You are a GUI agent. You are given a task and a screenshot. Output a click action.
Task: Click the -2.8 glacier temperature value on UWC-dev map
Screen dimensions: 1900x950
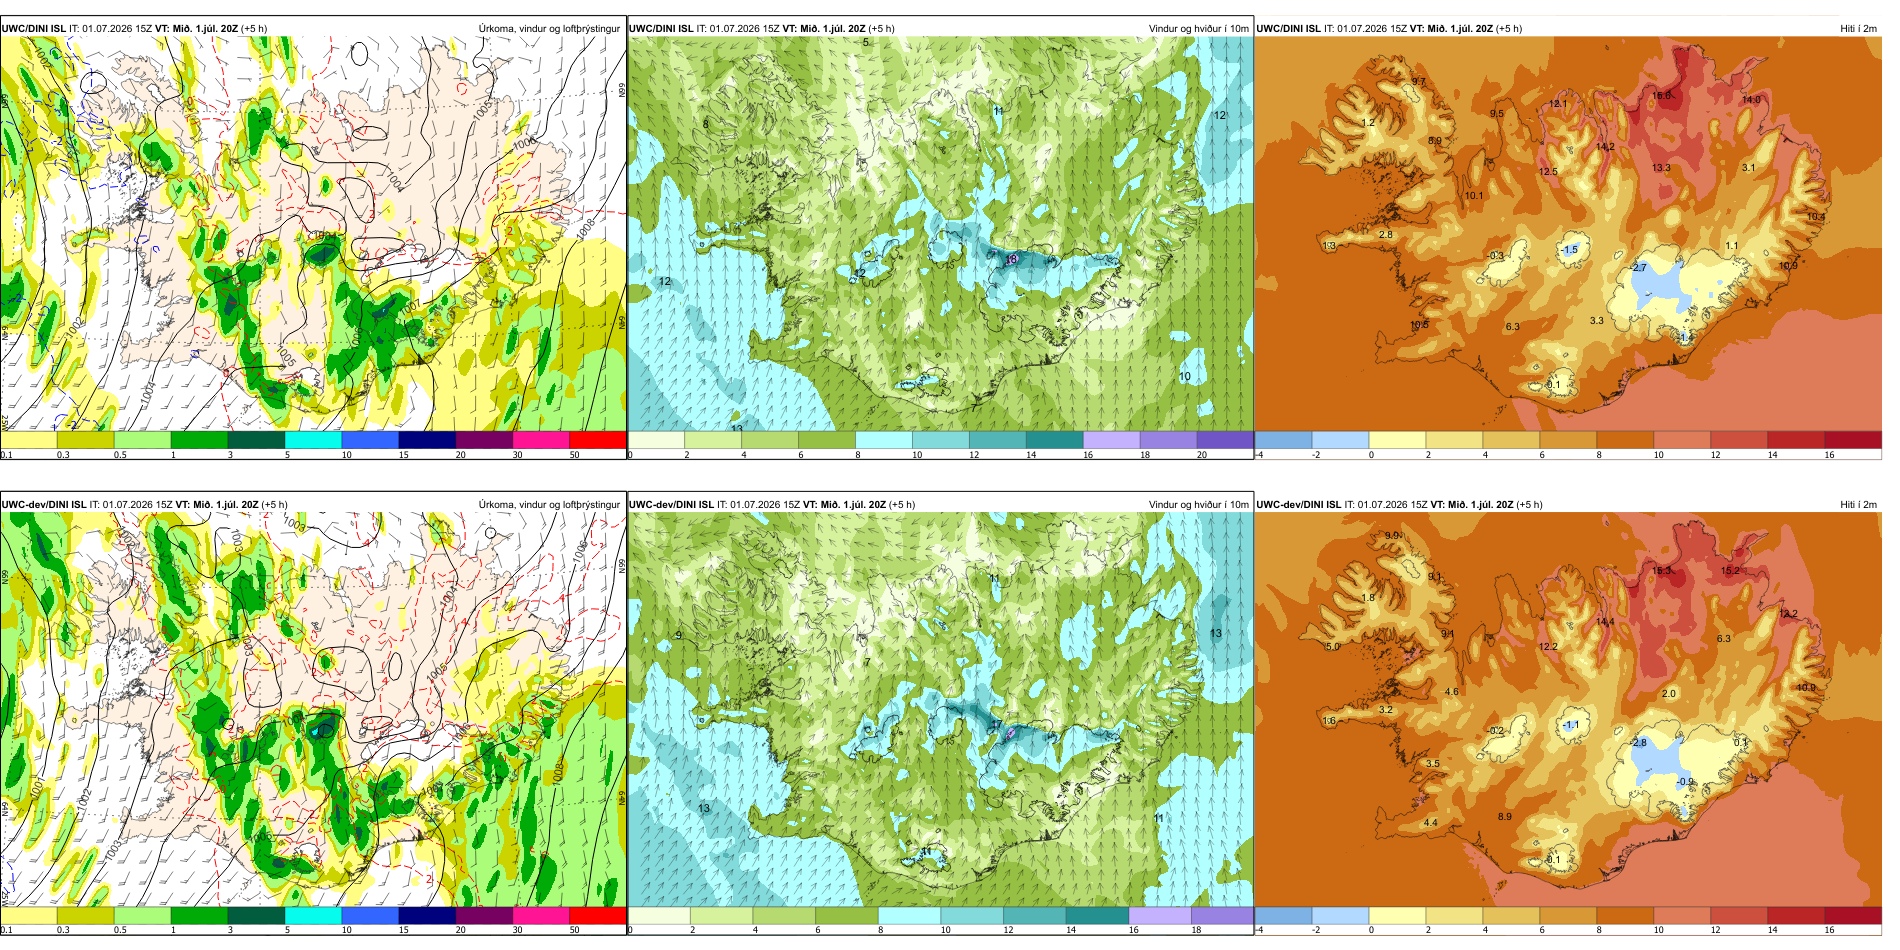tap(1638, 743)
